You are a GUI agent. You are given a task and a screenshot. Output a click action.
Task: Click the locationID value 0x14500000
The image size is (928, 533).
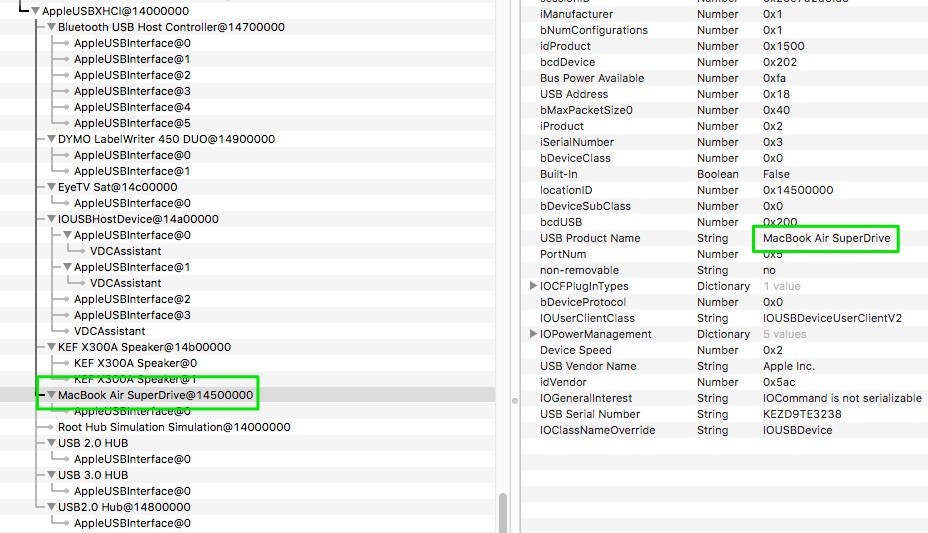[x=798, y=189]
